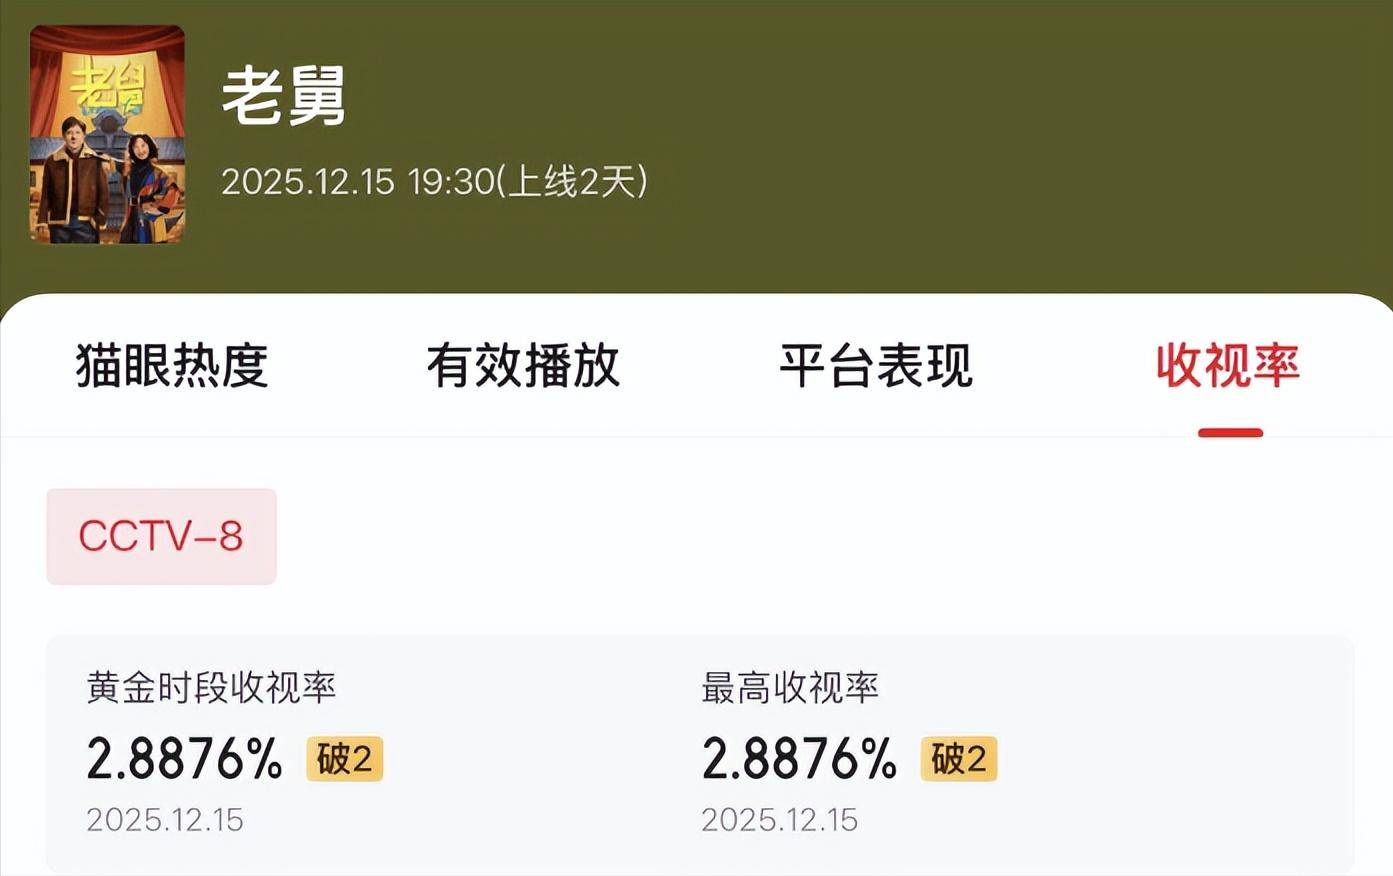Click the prime-time 2.8876% rating value

(184, 759)
